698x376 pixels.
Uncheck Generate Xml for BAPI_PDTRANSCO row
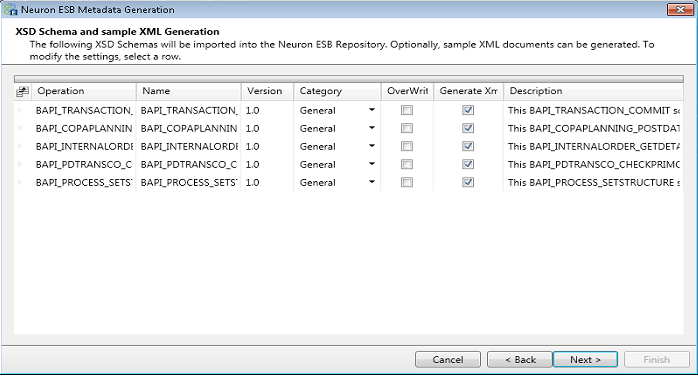(468, 164)
